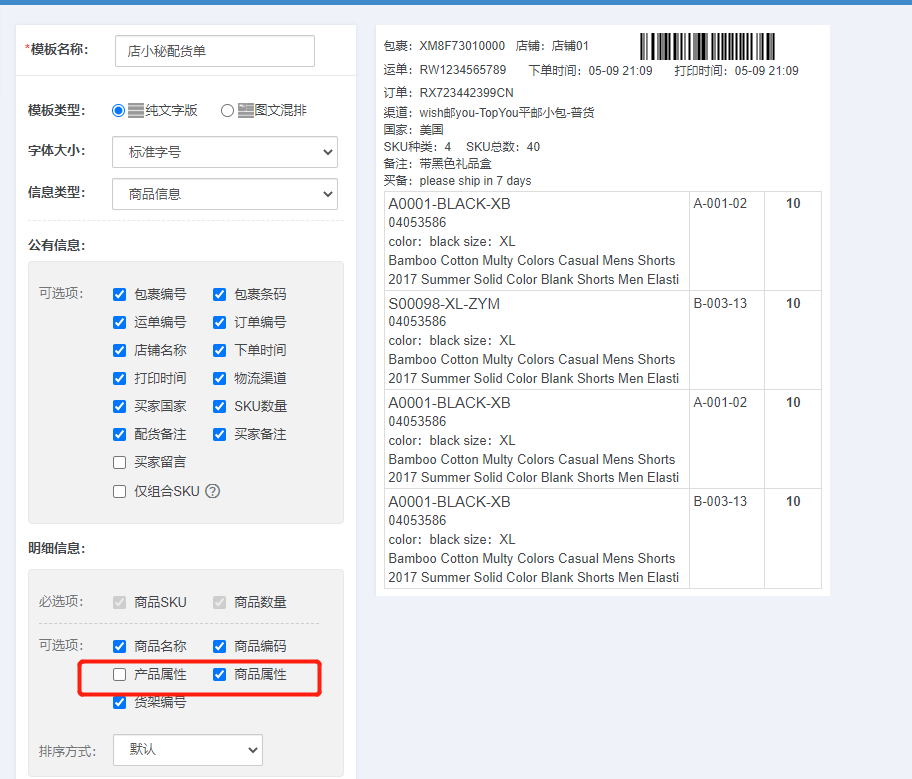Enable the 买家留言 checkbox
The height and width of the screenshot is (779, 912).
119,463
